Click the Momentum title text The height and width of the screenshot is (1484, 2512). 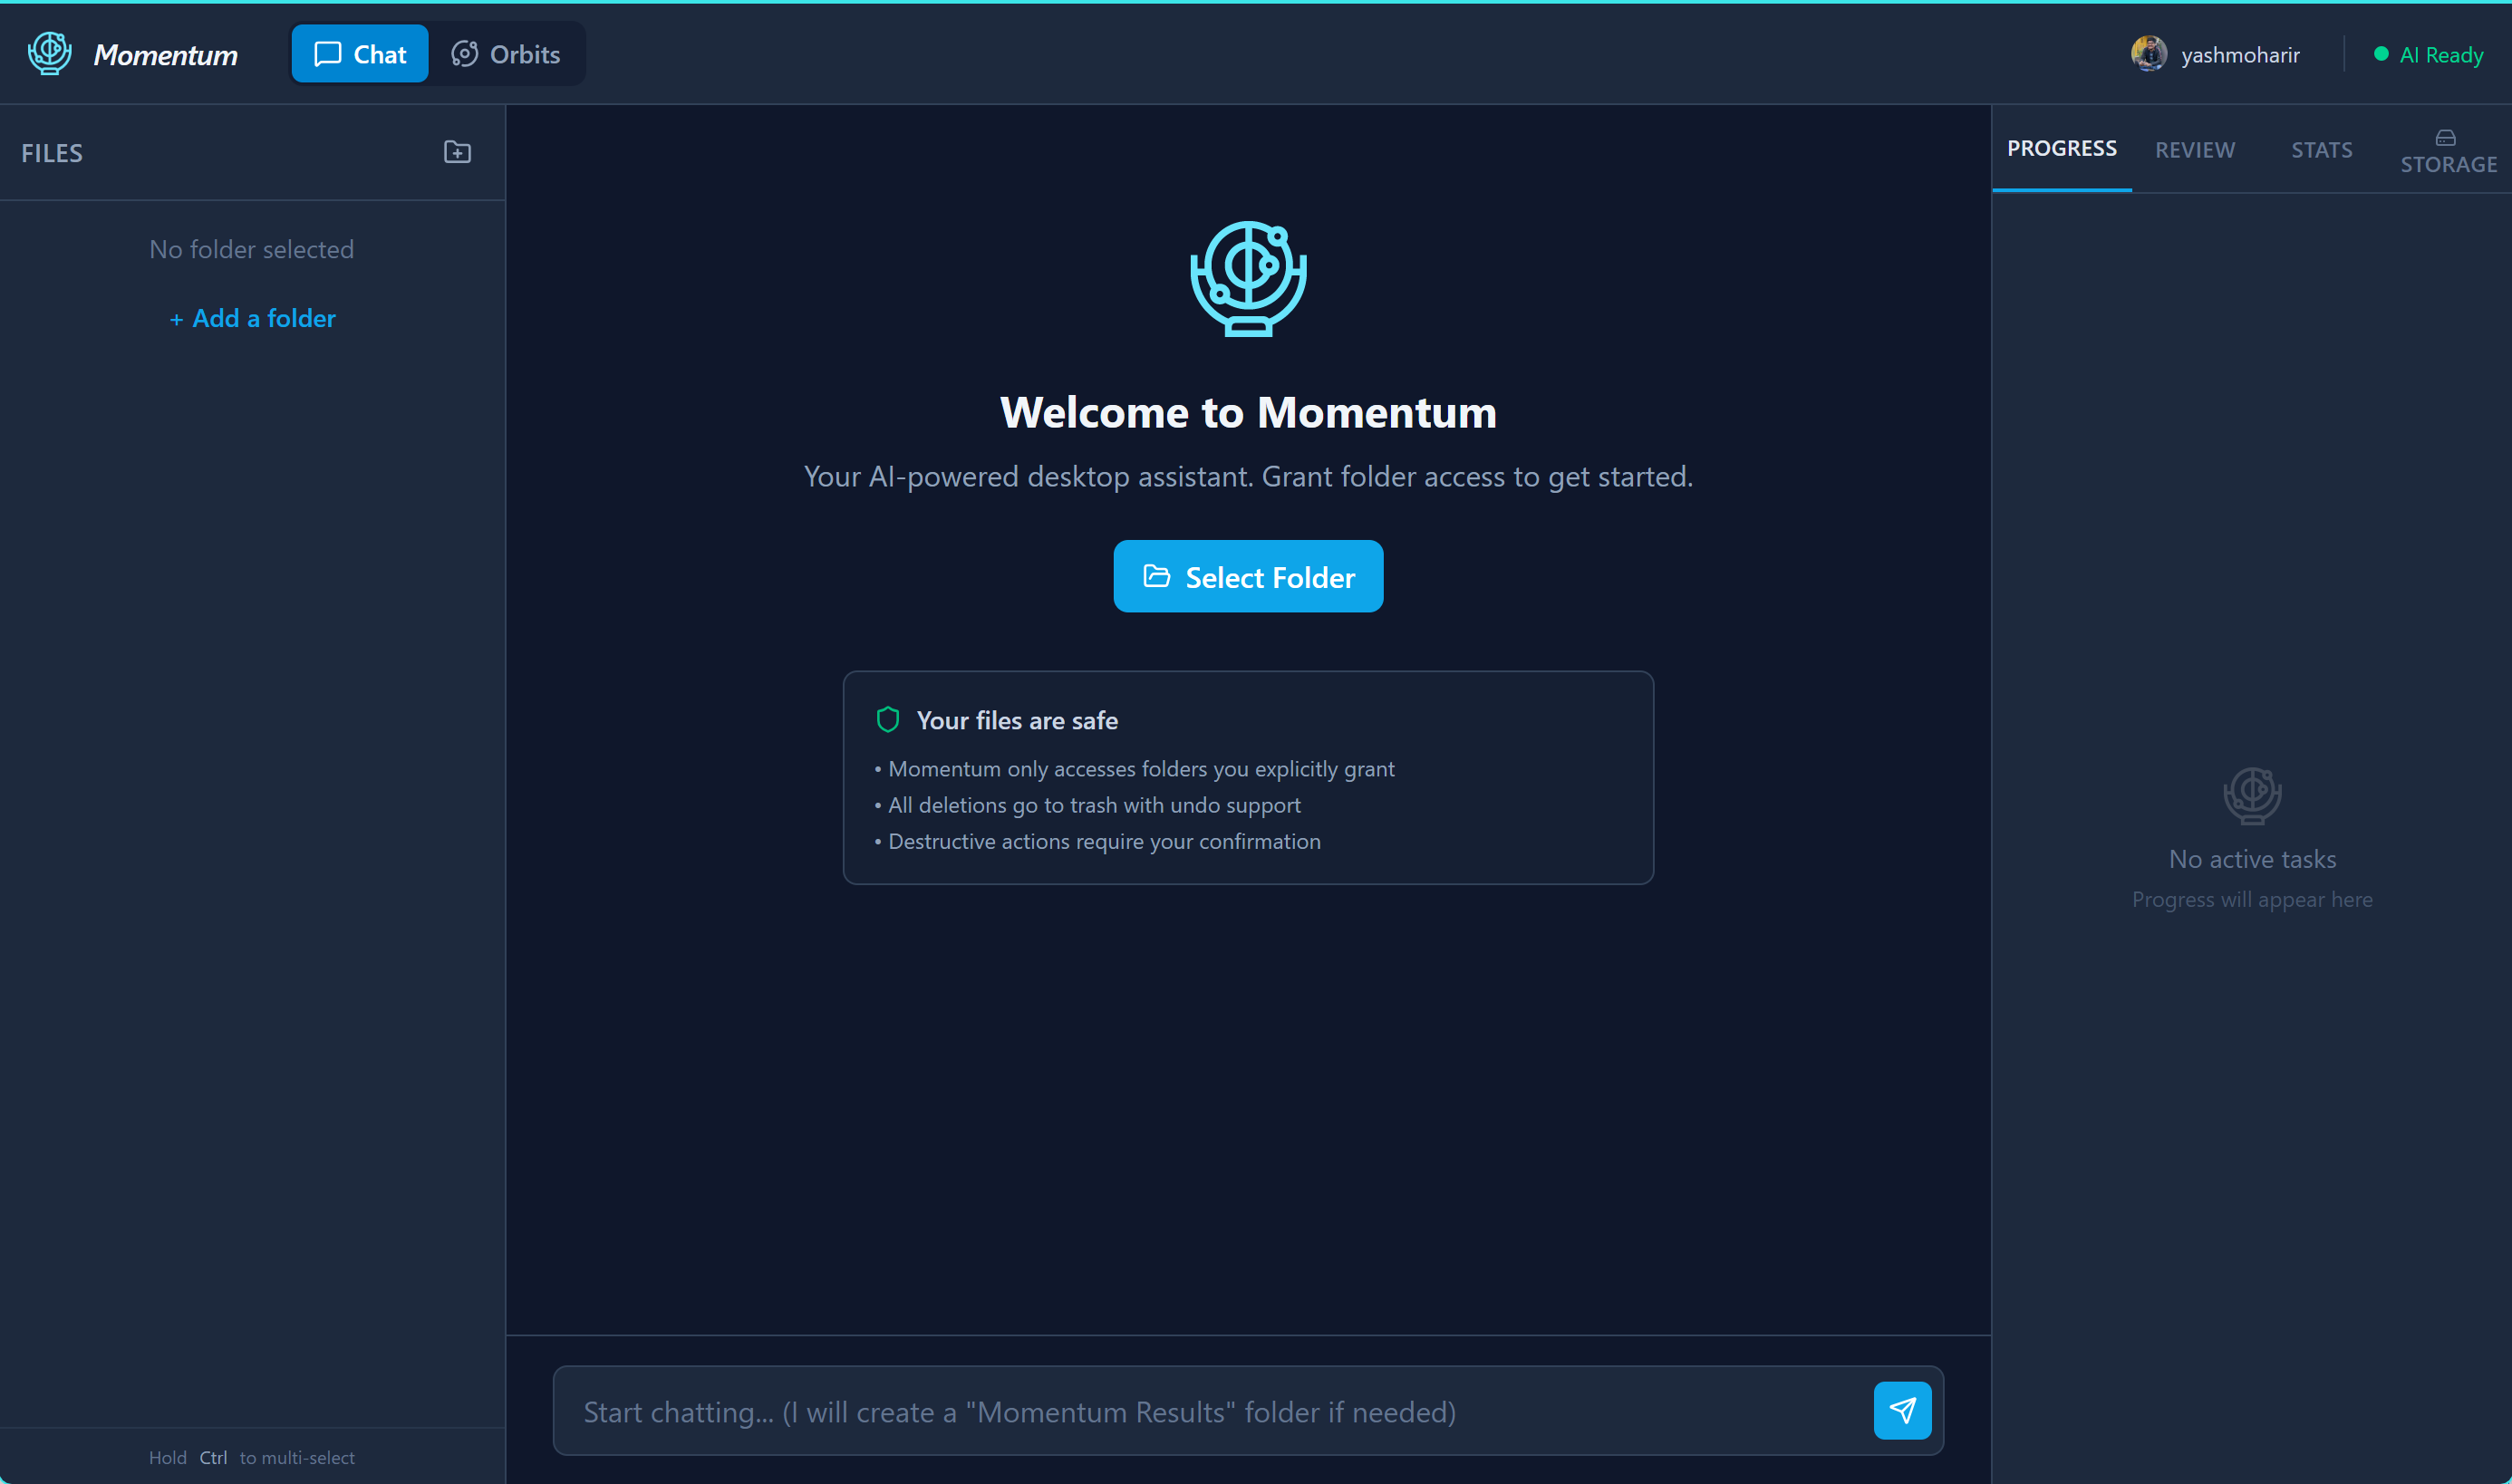click(x=166, y=55)
